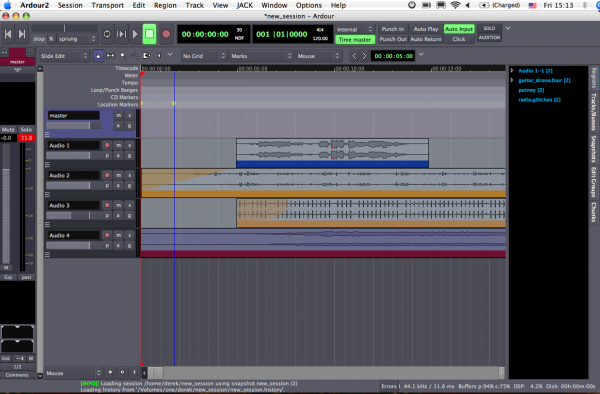Viewport: 600px width, 394px height.
Task: Click nudge clock 00:00:05:00
Action: pos(393,56)
